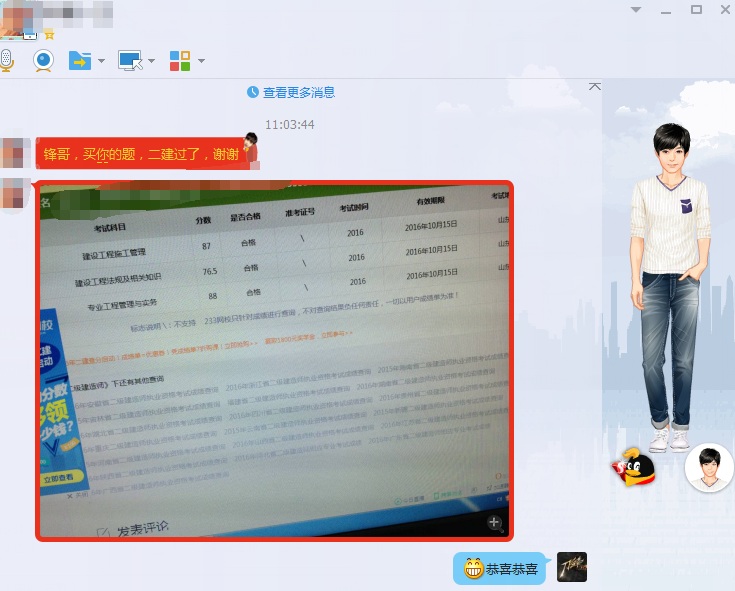The width and height of the screenshot is (735, 591).
Task: Open the send file folder icon
Action: (80, 60)
